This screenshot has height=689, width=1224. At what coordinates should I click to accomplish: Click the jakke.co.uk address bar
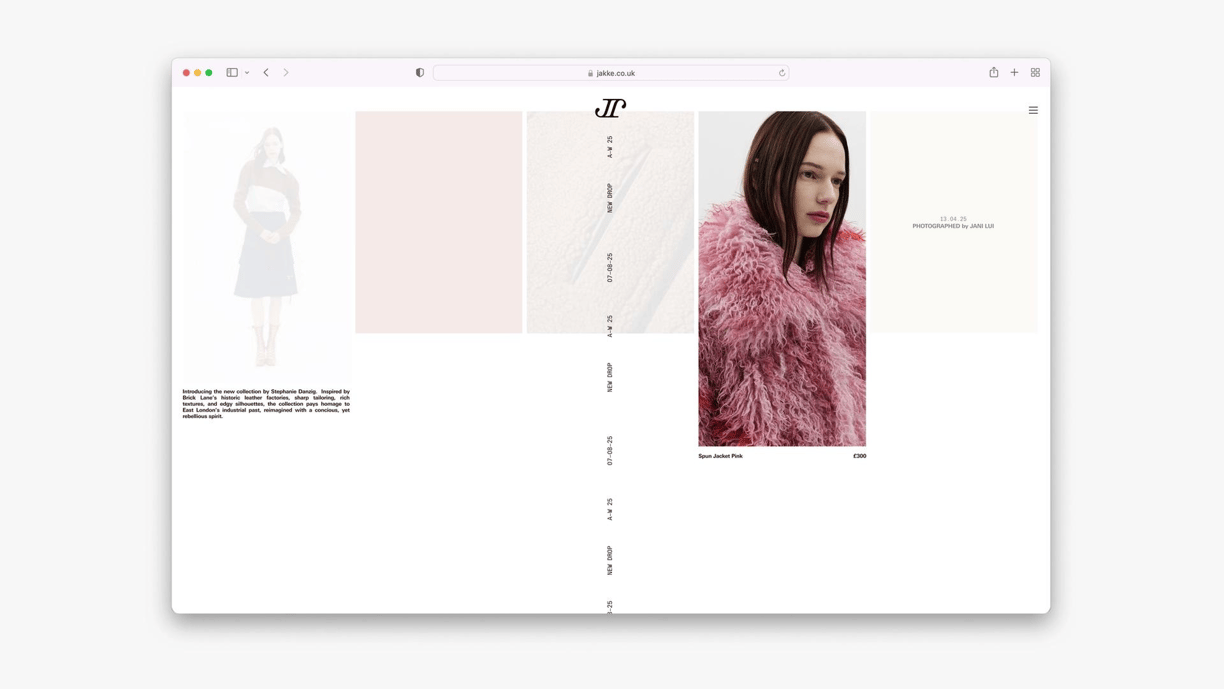coord(611,73)
